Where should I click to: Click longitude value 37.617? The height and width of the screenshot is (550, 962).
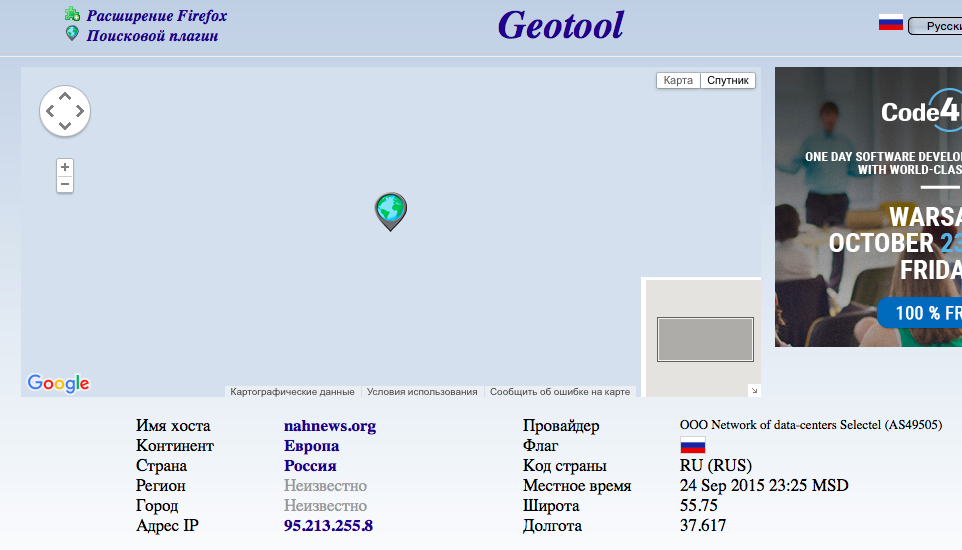(702, 525)
